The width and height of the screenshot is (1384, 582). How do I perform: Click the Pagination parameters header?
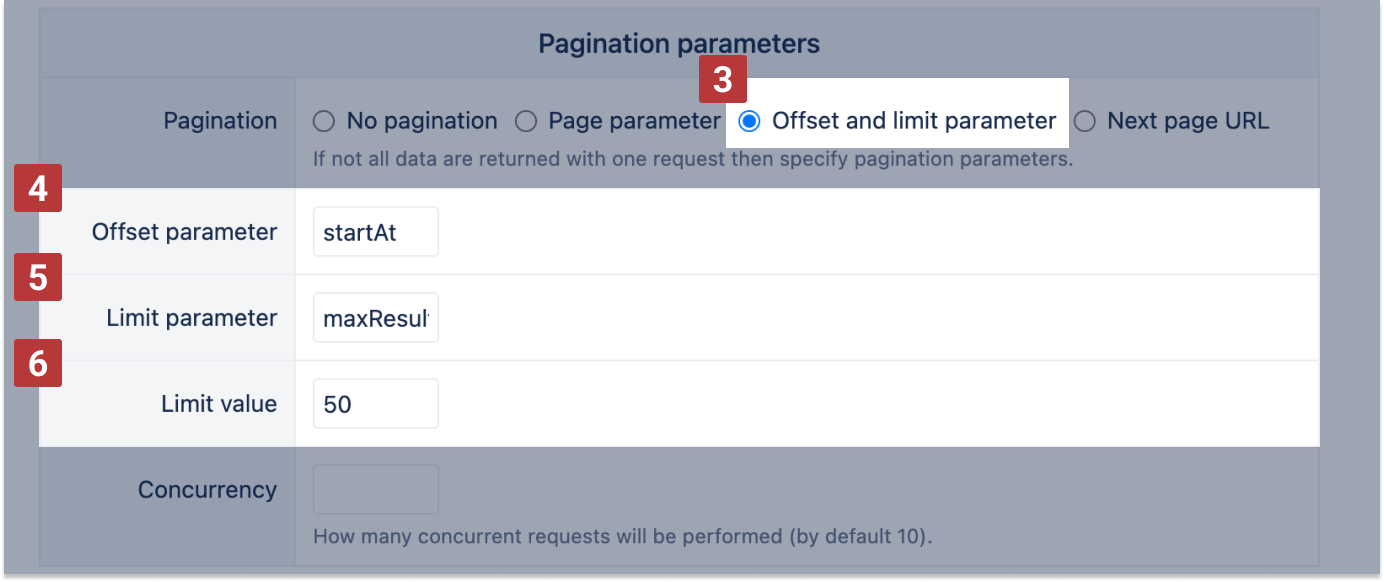coord(678,43)
